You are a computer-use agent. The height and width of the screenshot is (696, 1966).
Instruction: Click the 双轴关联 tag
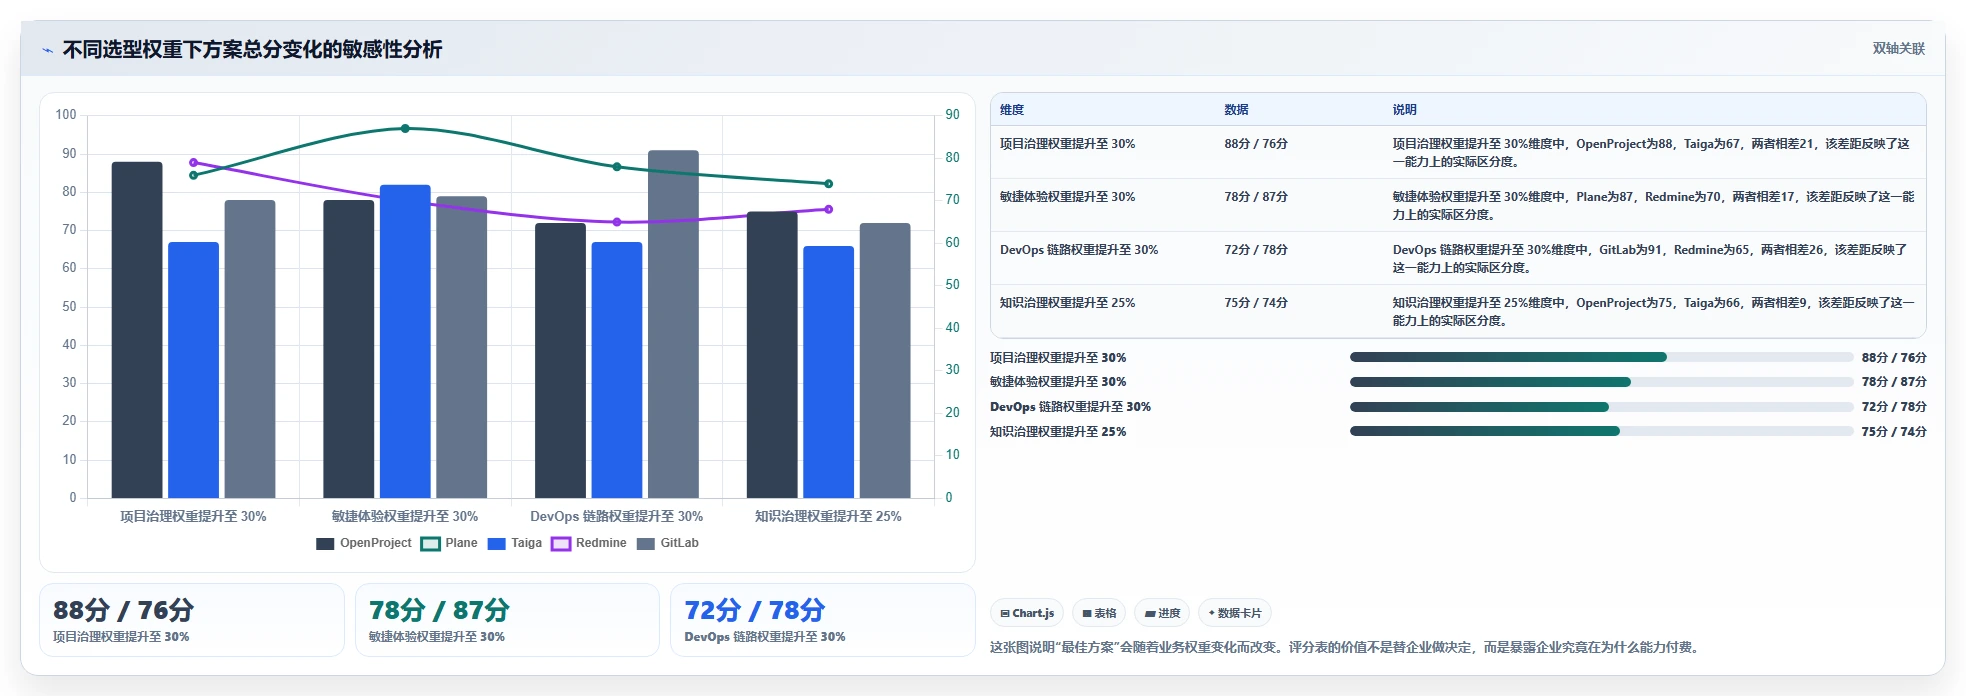click(1898, 48)
